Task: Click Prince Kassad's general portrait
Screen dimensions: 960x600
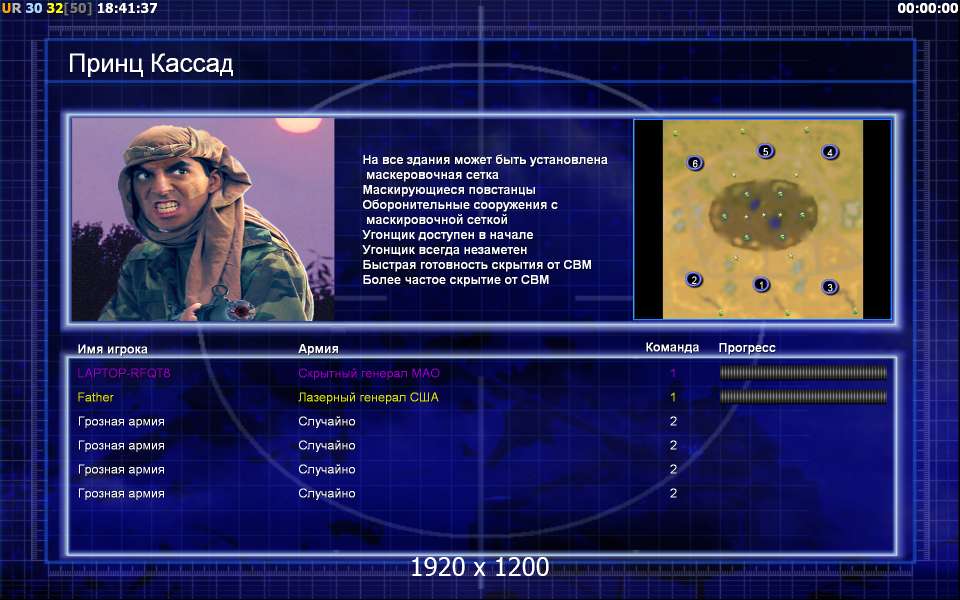Action: [203, 219]
